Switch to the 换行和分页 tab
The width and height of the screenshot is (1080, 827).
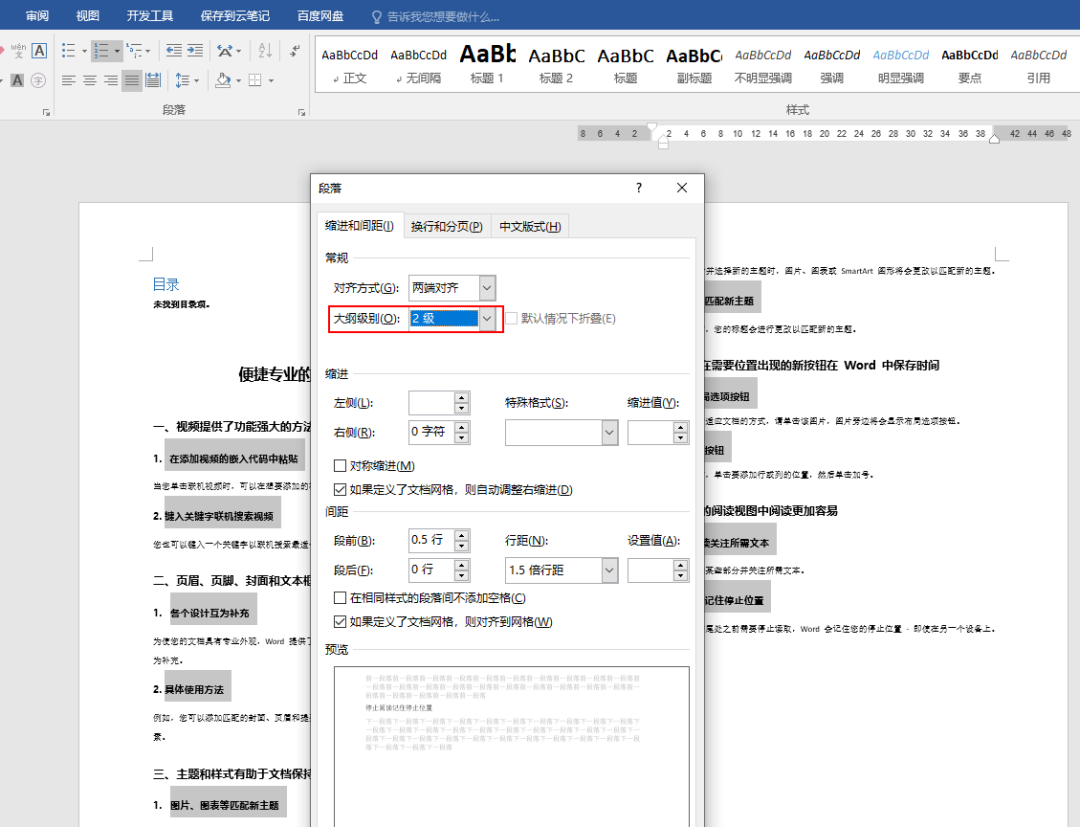447,227
